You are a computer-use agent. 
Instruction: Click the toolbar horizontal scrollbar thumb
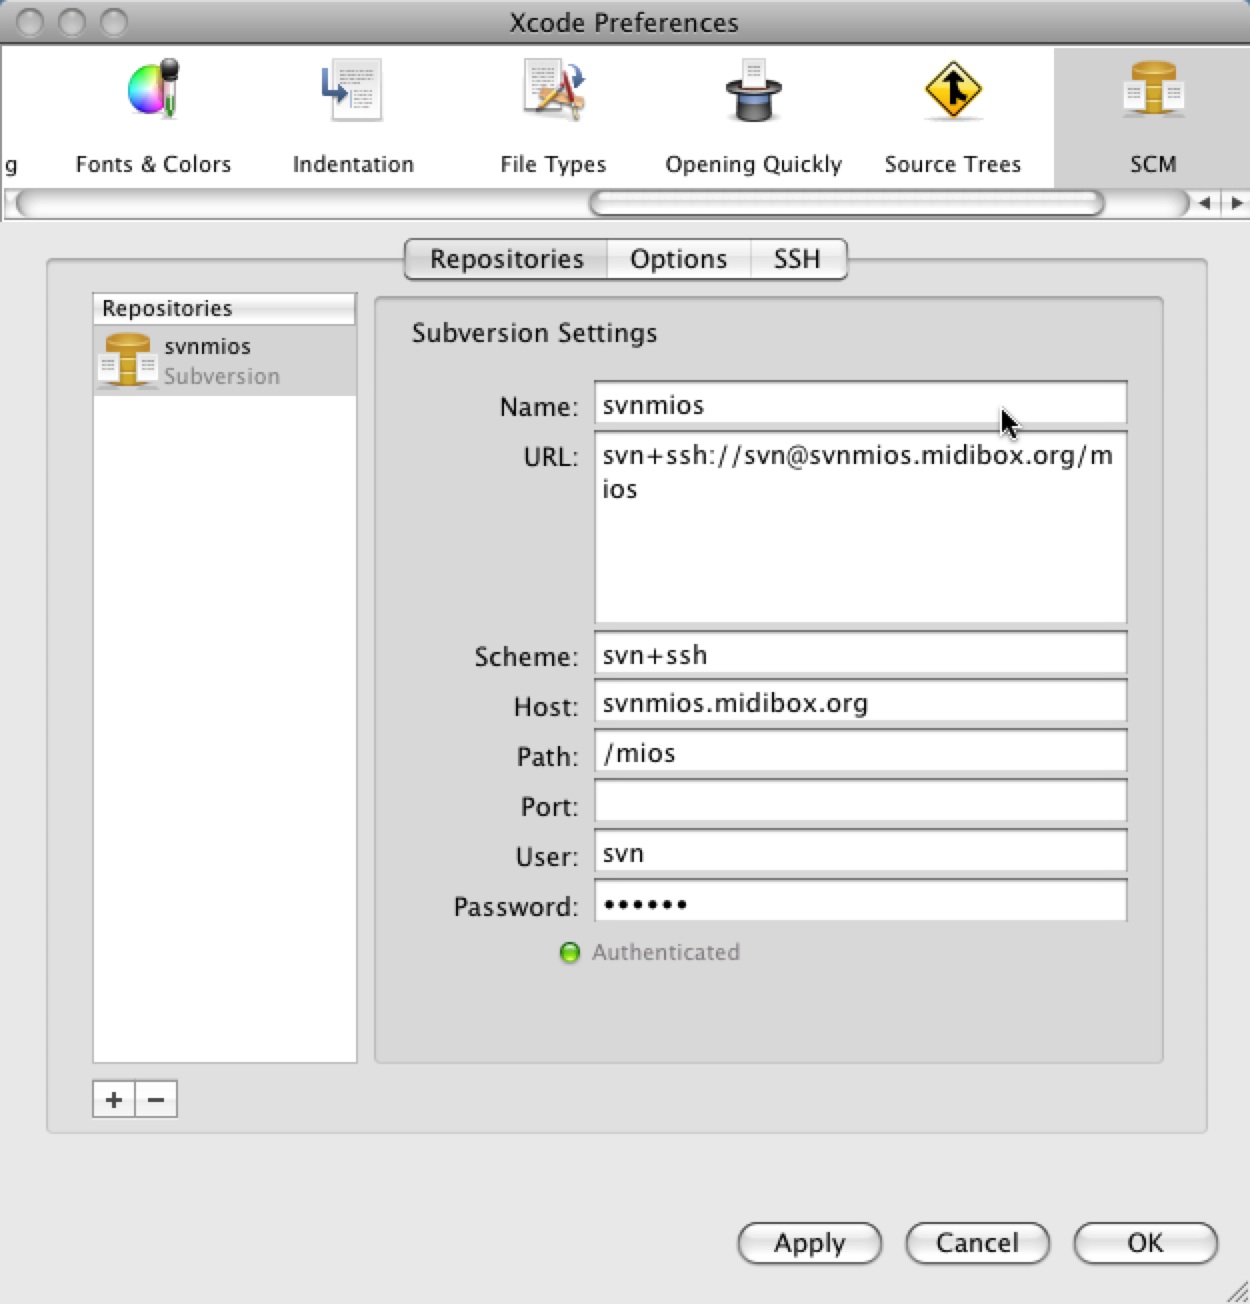pyautogui.click(x=847, y=203)
